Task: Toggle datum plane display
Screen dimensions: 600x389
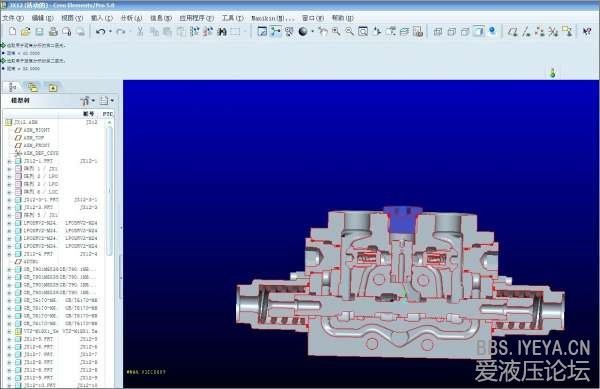Action: tap(513, 32)
